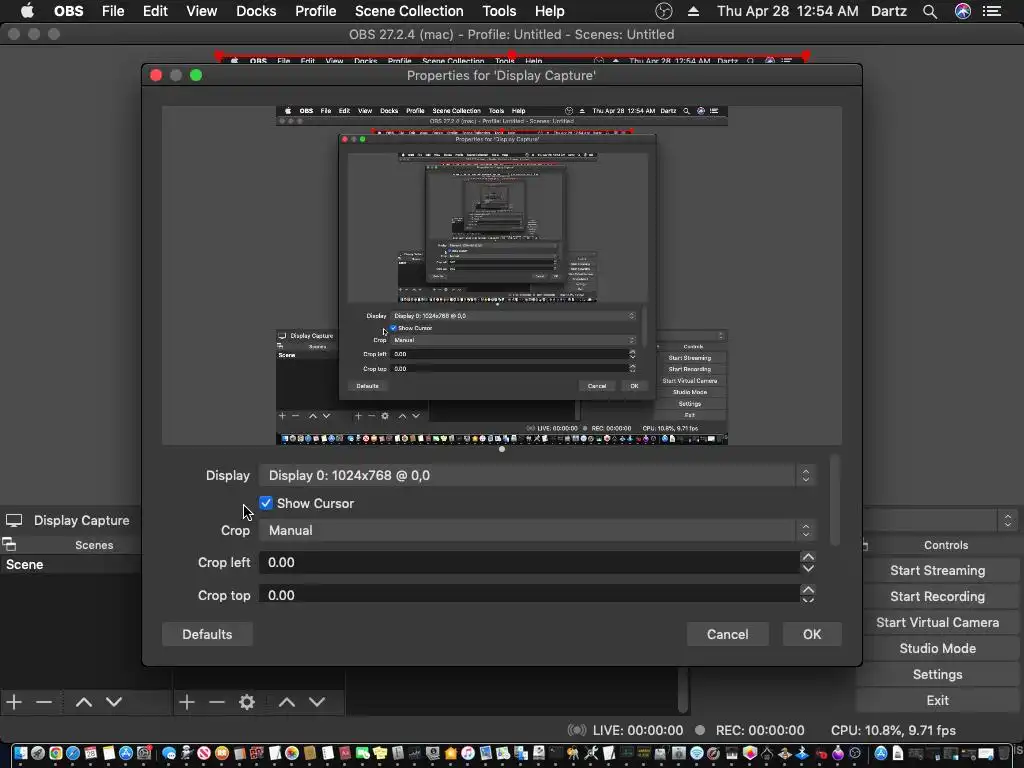
Task: Click the preview splitter handle dot
Action: point(502,449)
